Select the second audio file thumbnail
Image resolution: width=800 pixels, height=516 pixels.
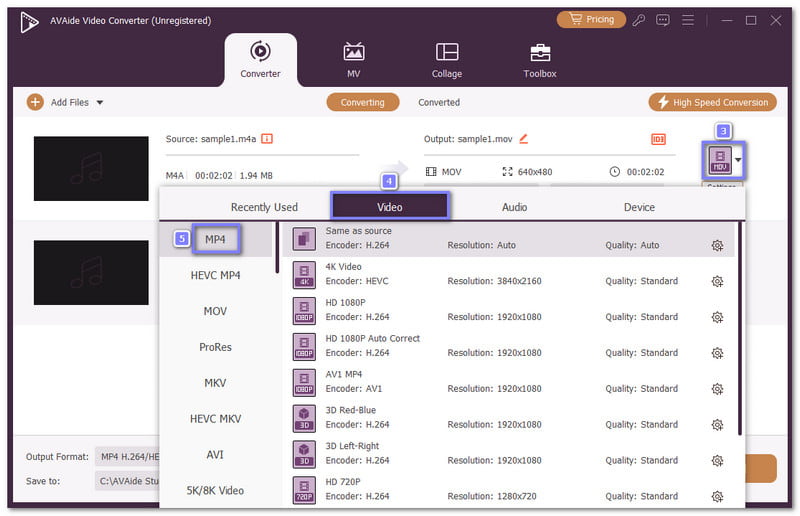tap(91, 273)
